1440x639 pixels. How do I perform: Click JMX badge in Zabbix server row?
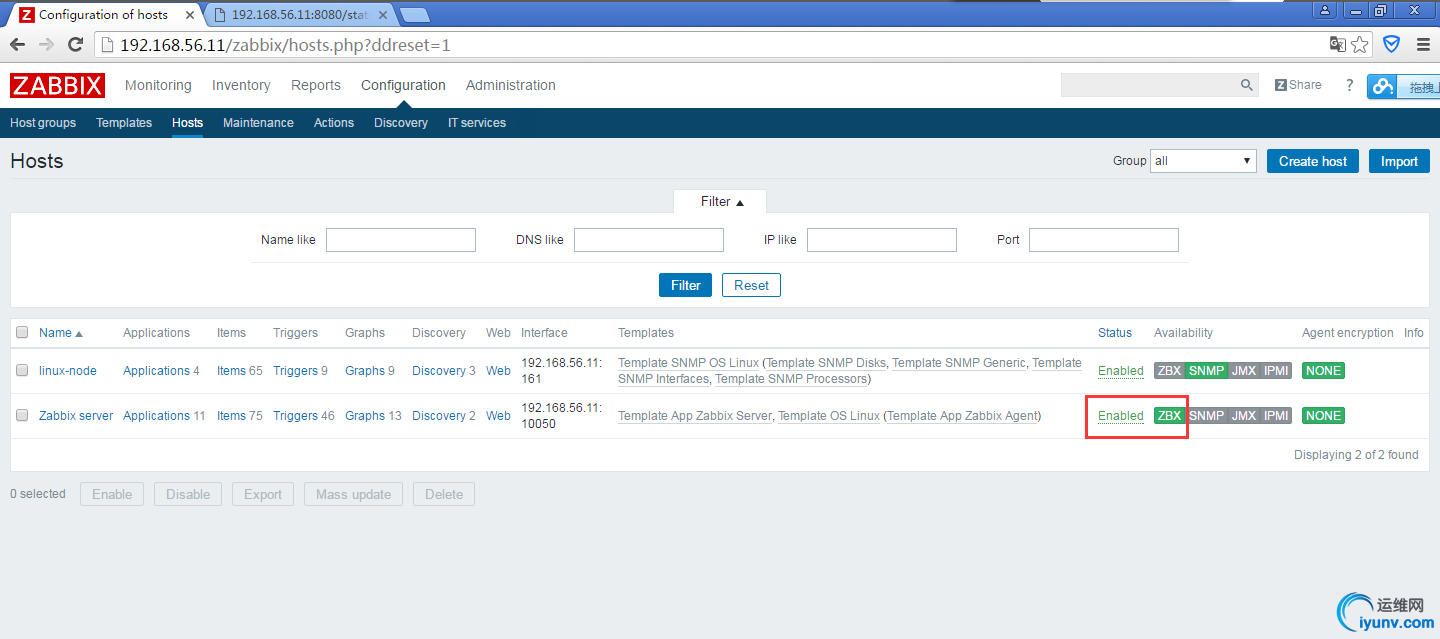pos(1244,416)
